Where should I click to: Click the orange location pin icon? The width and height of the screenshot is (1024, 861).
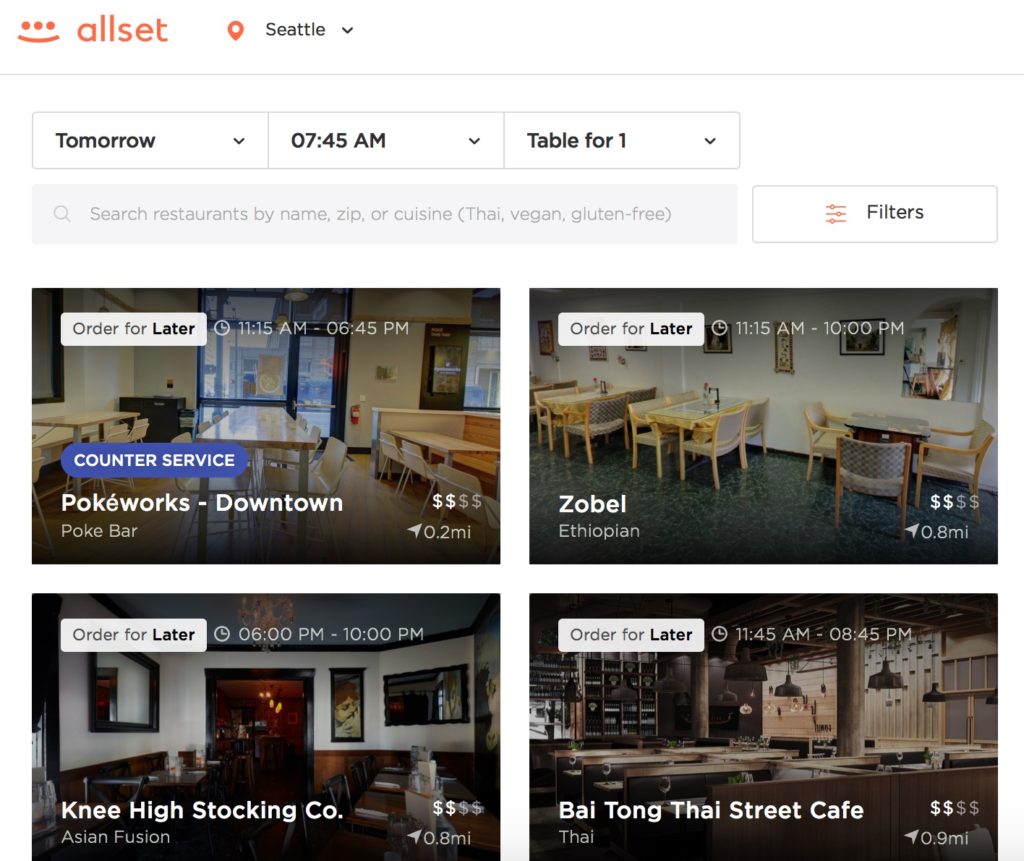(235, 31)
